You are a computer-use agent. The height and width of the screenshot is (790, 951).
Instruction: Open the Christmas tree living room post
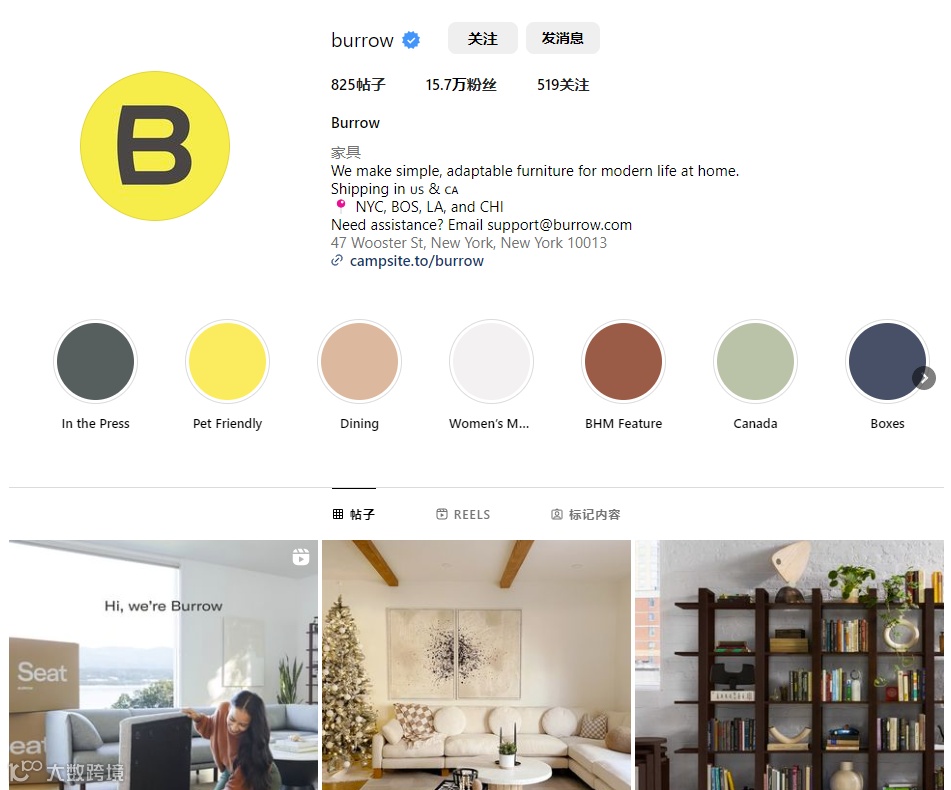click(x=476, y=664)
